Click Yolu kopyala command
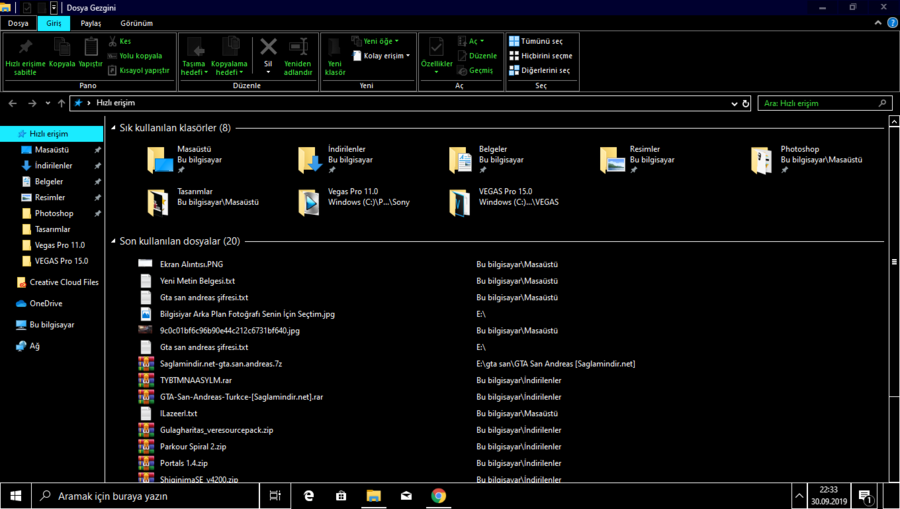The image size is (900, 509). 135,56
